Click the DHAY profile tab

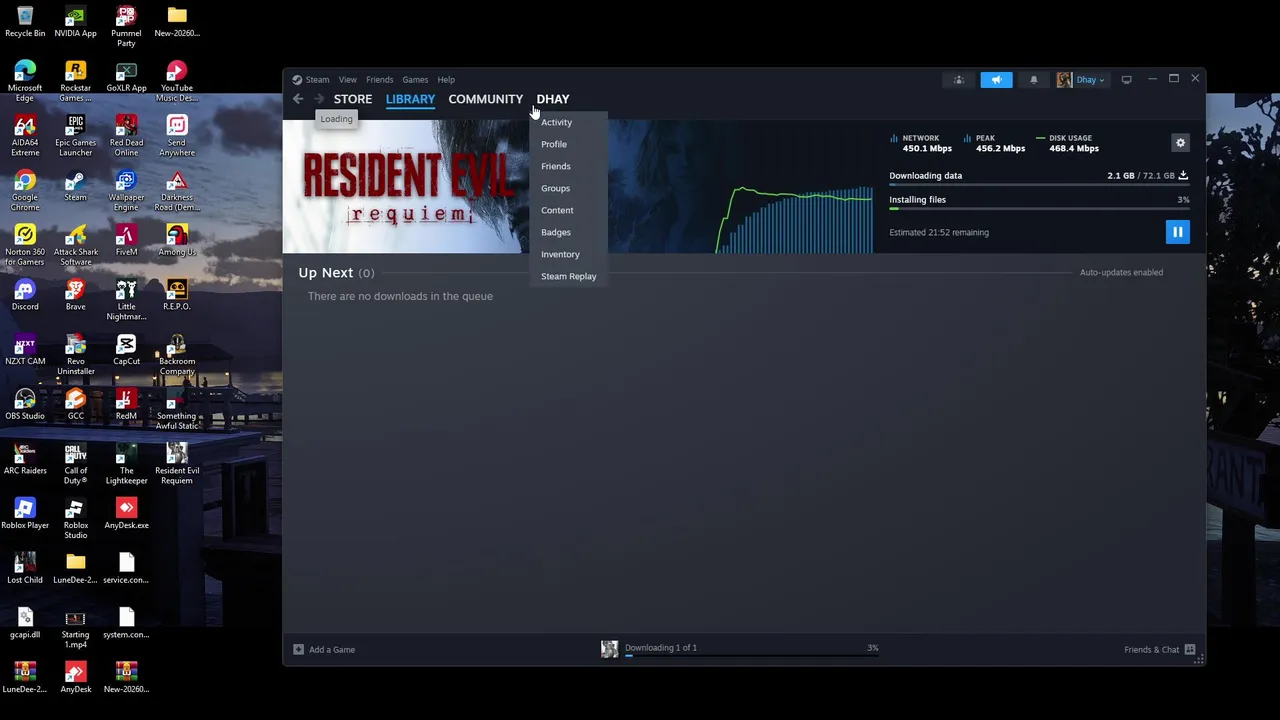[553, 99]
